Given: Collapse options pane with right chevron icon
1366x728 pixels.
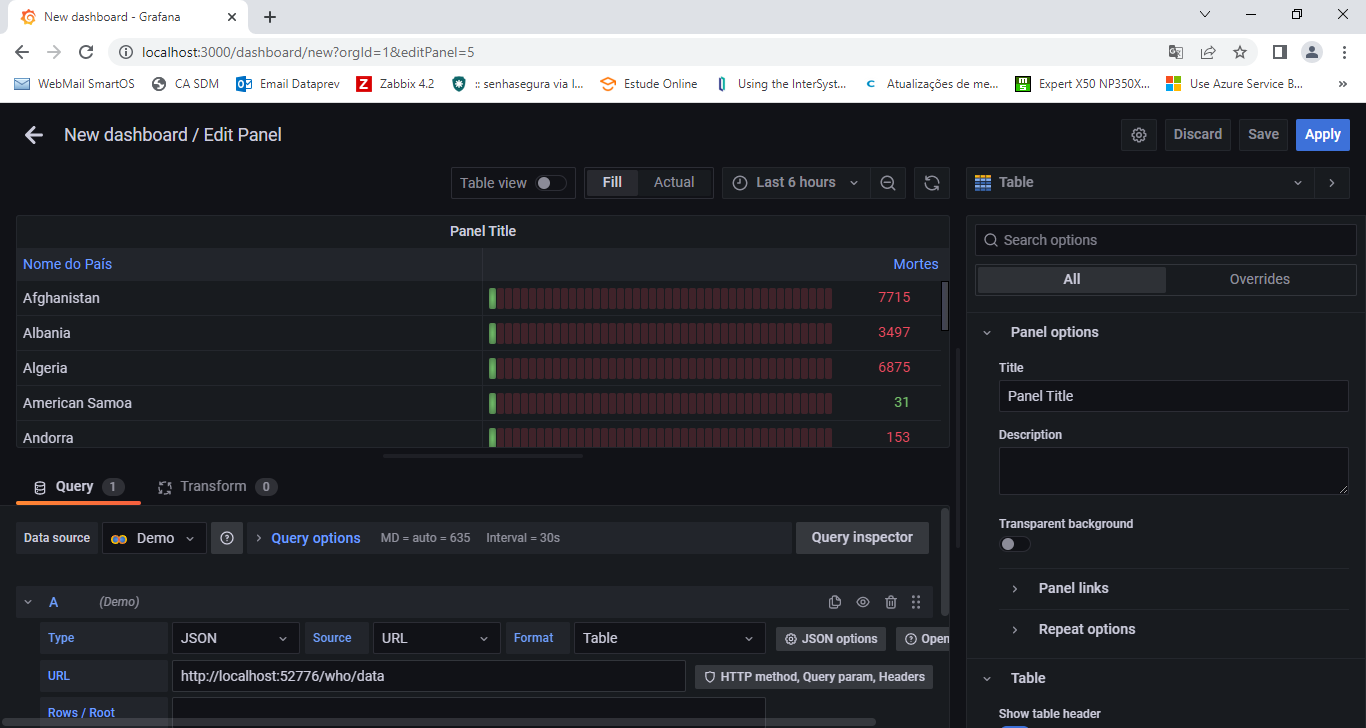Looking at the screenshot, I should [1331, 183].
